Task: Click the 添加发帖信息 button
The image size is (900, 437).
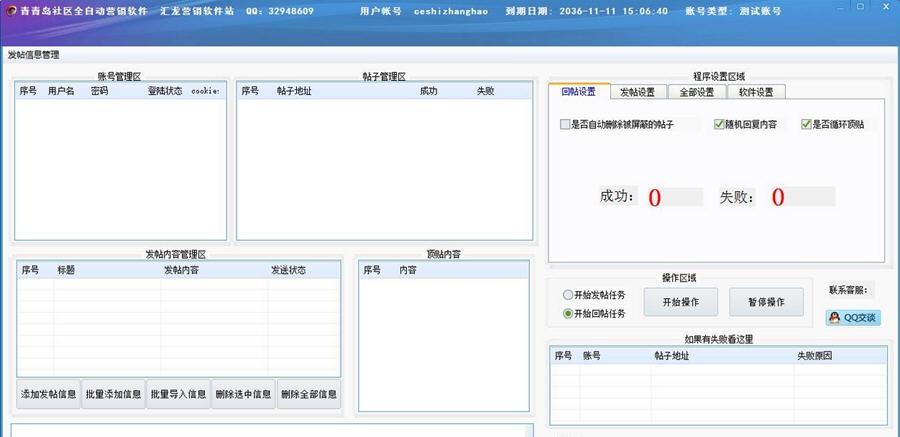Action: point(48,395)
